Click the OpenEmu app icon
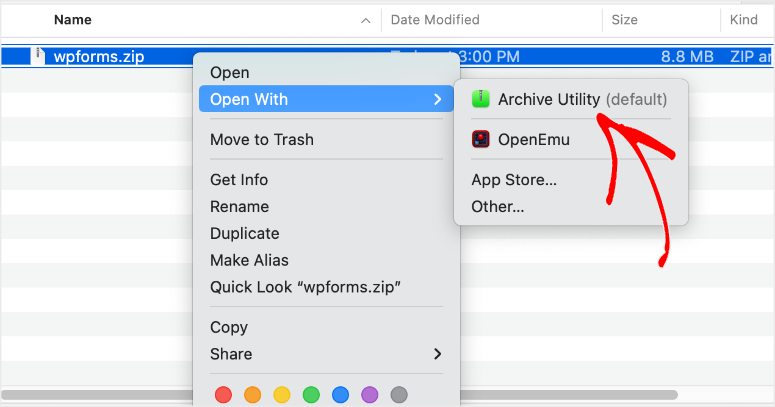This screenshot has width=775, height=407. (x=480, y=139)
